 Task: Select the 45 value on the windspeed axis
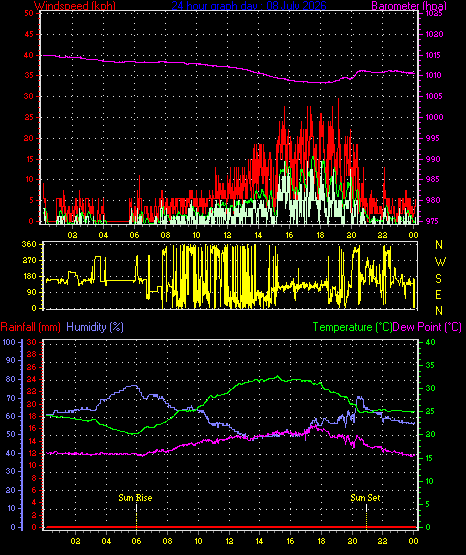pos(29,34)
